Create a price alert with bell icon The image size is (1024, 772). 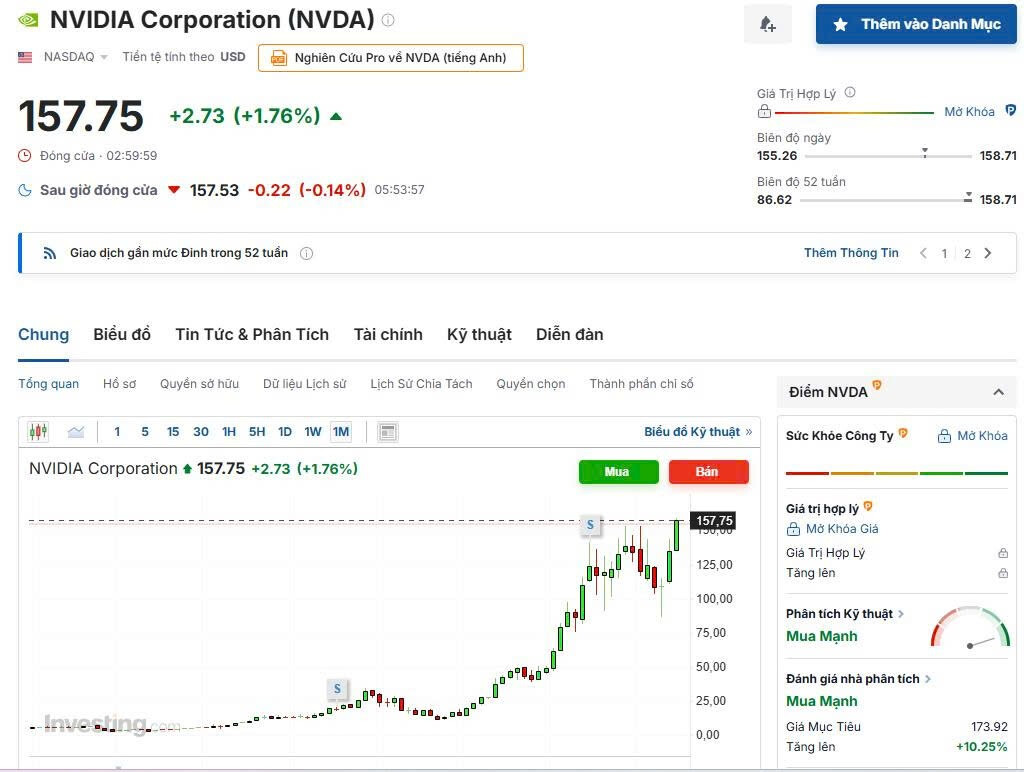tap(768, 24)
